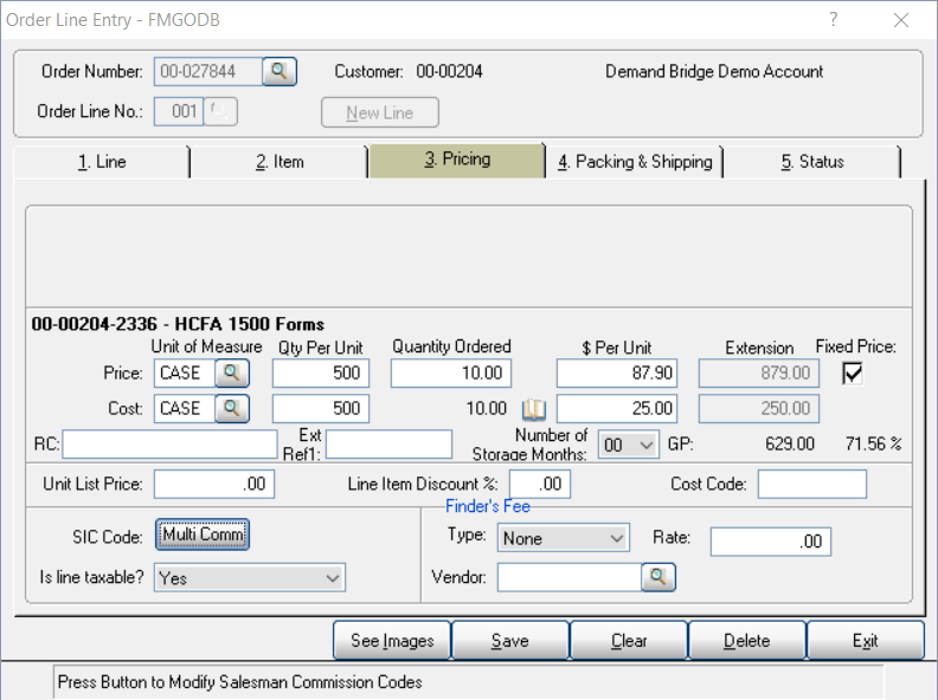This screenshot has height=700, width=938.
Task: Click the New Line button
Action: tap(380, 112)
